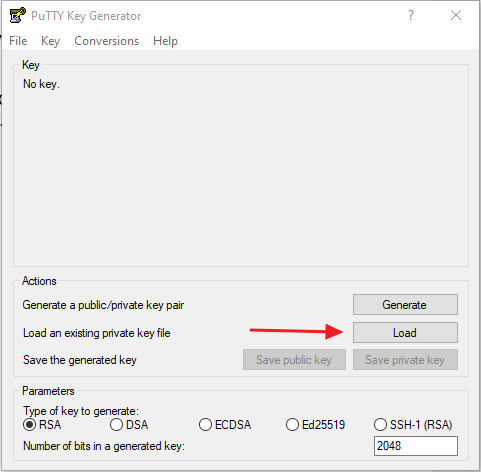
Task: Close the PuTTY Key Generator window
Action: tap(456, 15)
